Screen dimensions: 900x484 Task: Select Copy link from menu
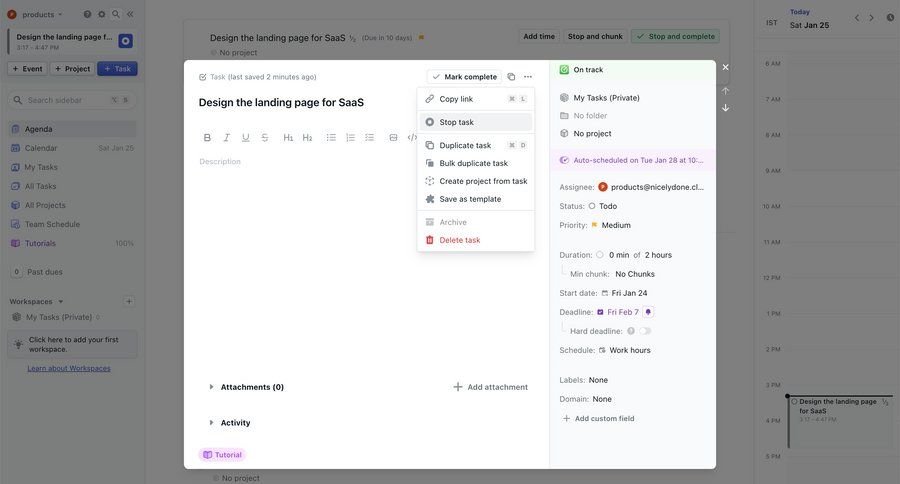coord(476,99)
